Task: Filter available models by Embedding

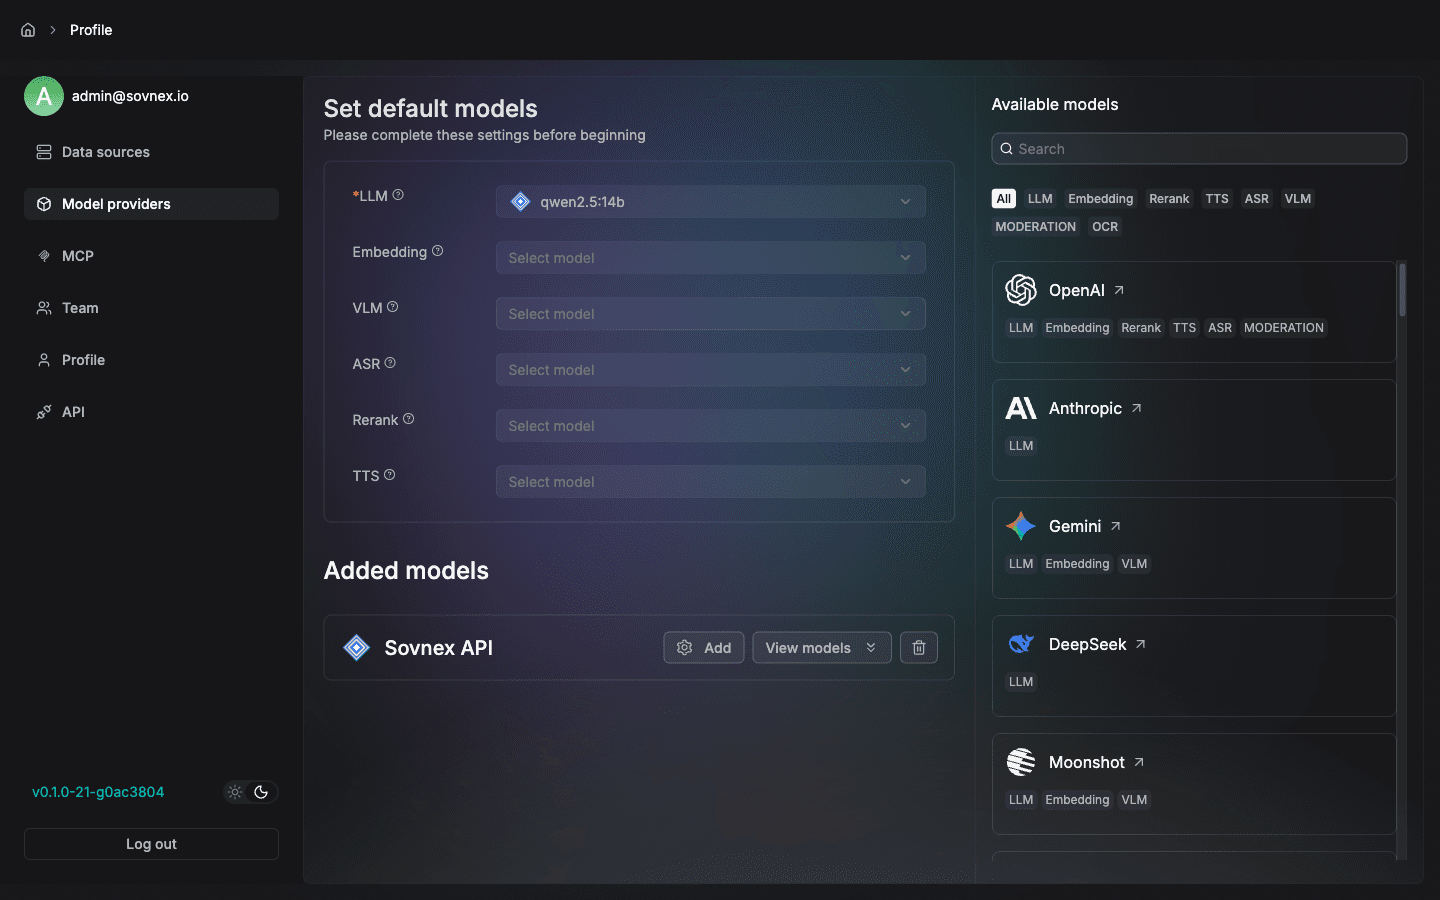Action: (x=1101, y=199)
